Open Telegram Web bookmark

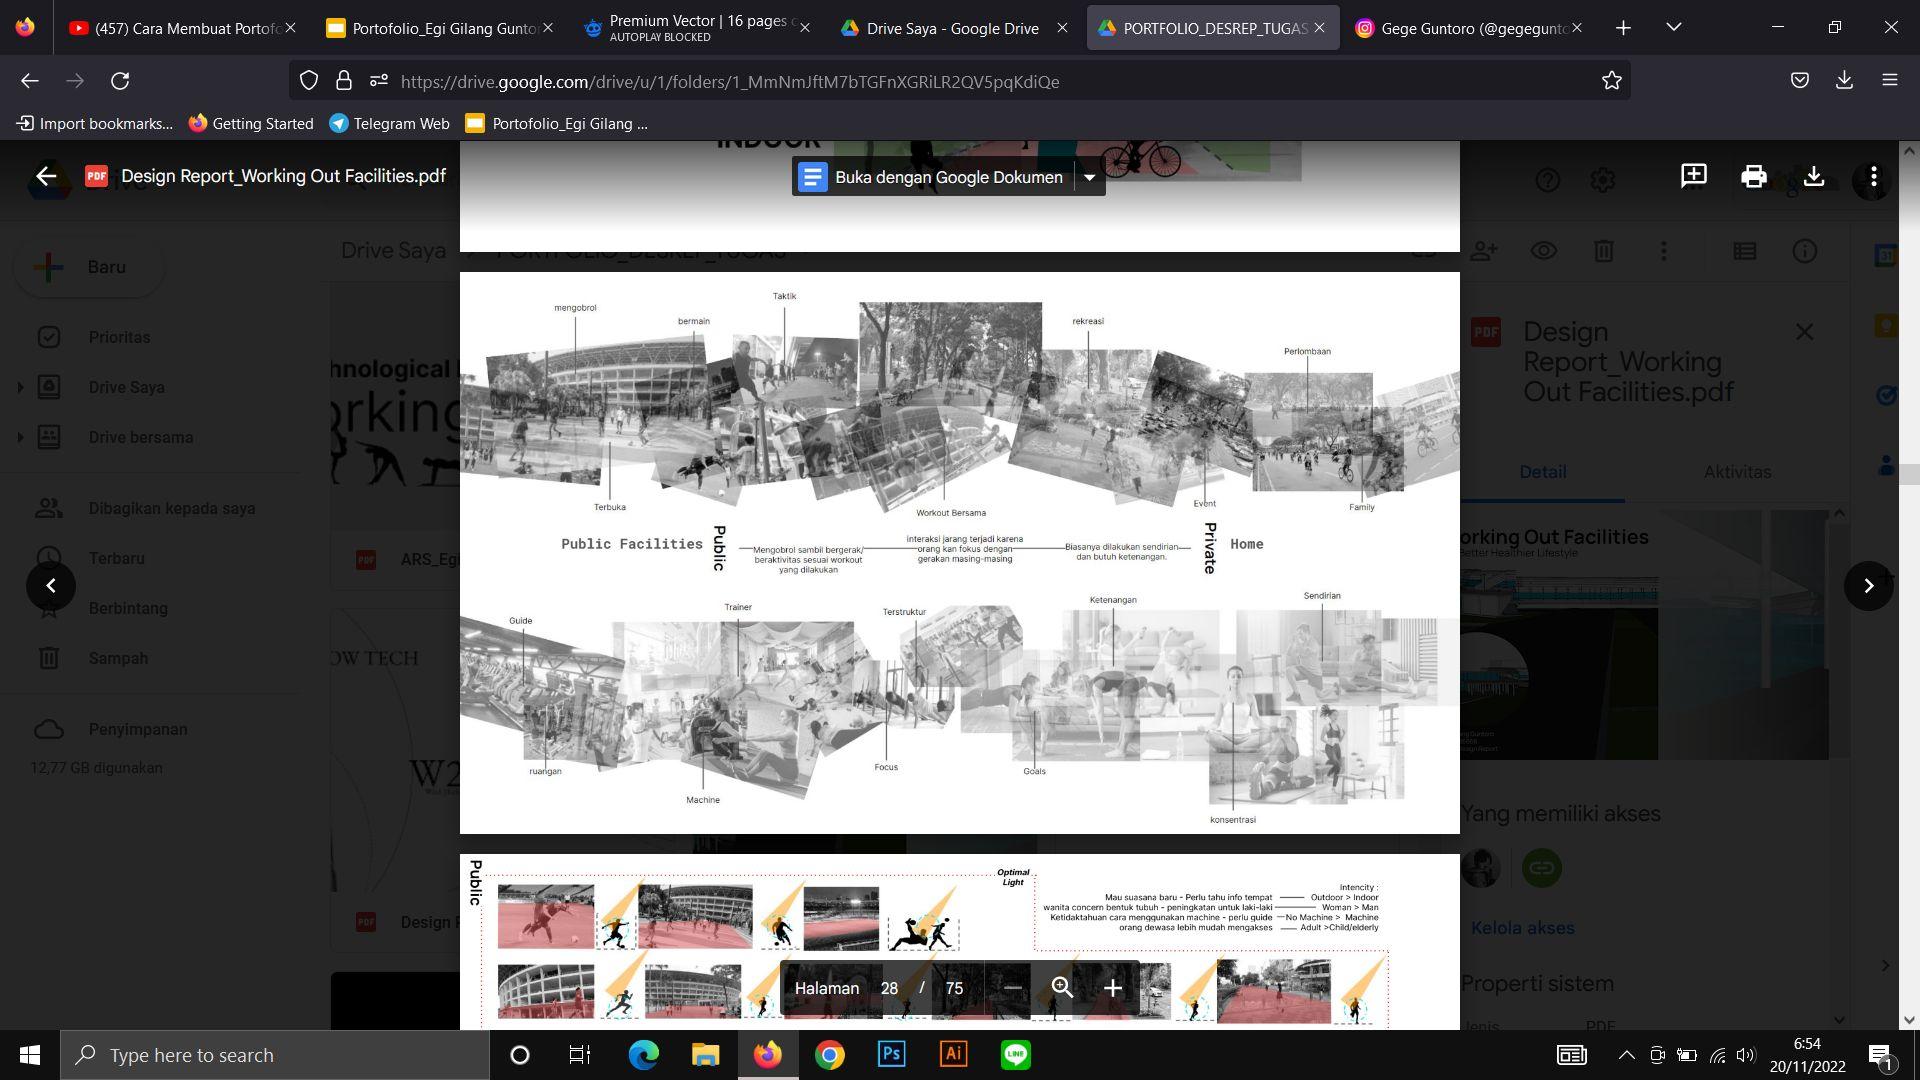click(x=389, y=124)
